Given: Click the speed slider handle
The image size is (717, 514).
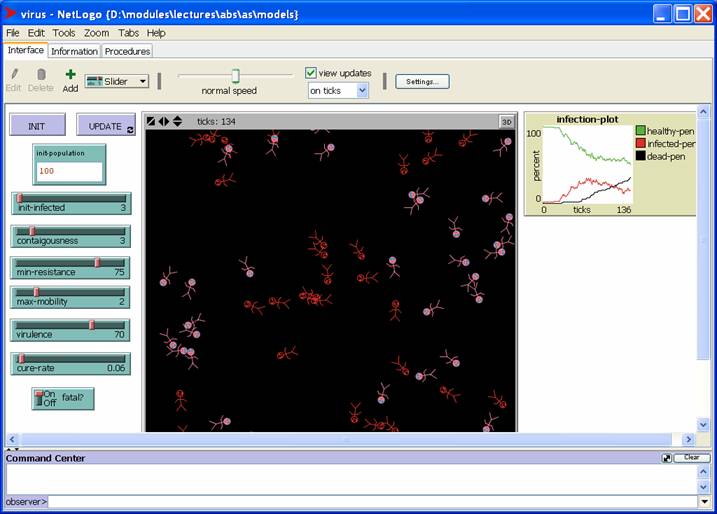Looking at the screenshot, I should click(x=235, y=75).
